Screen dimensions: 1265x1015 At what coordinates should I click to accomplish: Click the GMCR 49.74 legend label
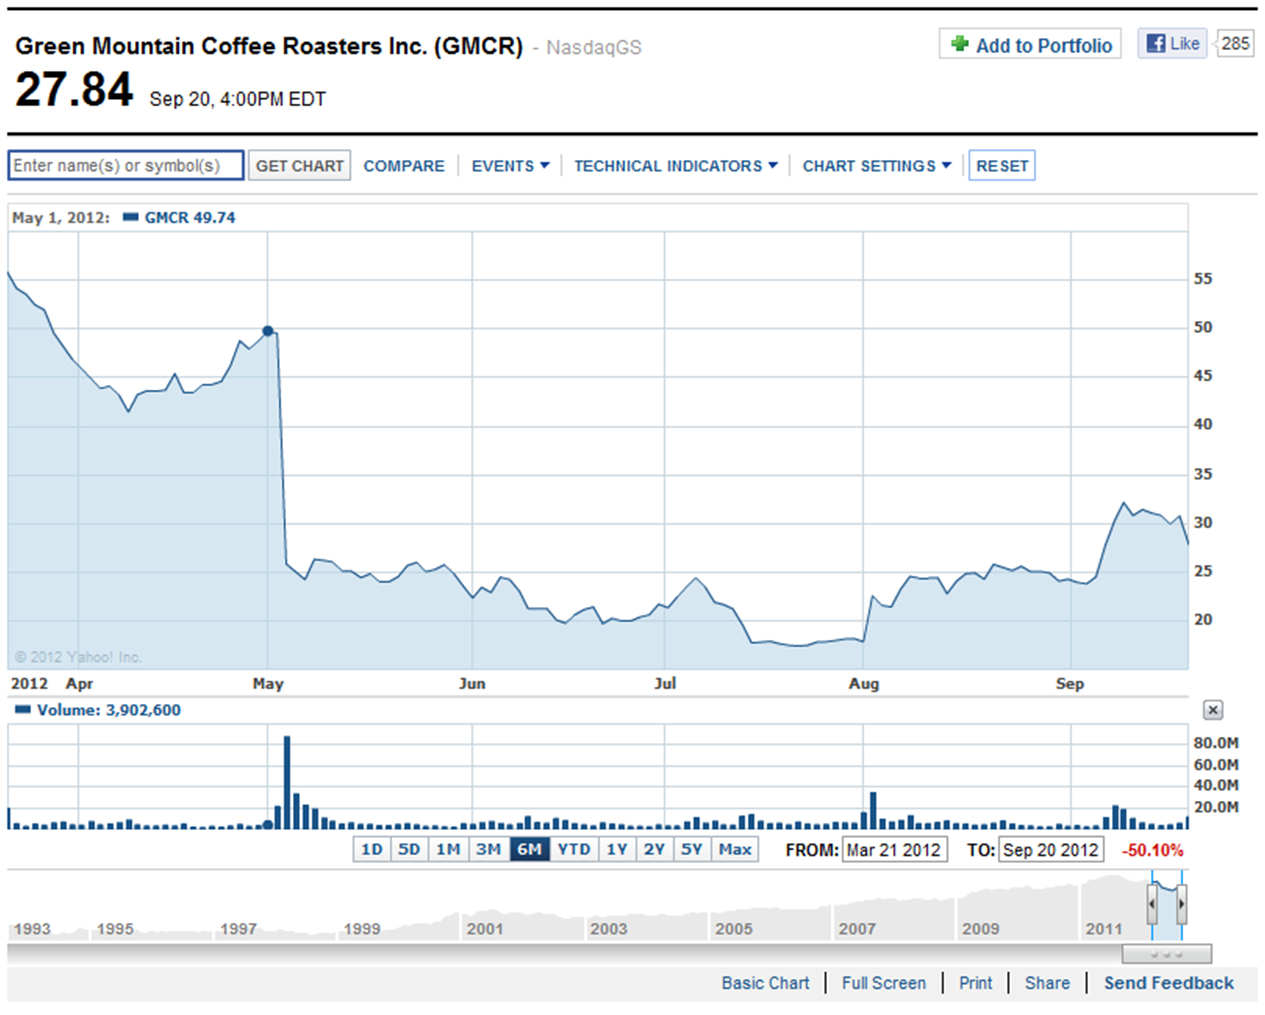click(x=190, y=217)
